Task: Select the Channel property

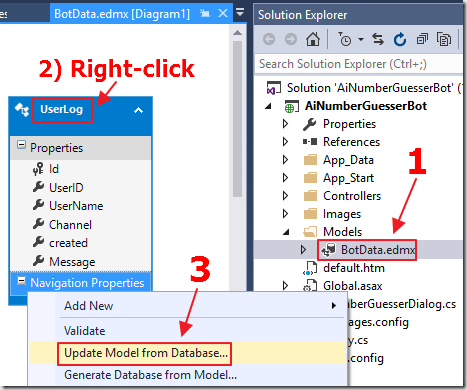Action: [x=70, y=225]
